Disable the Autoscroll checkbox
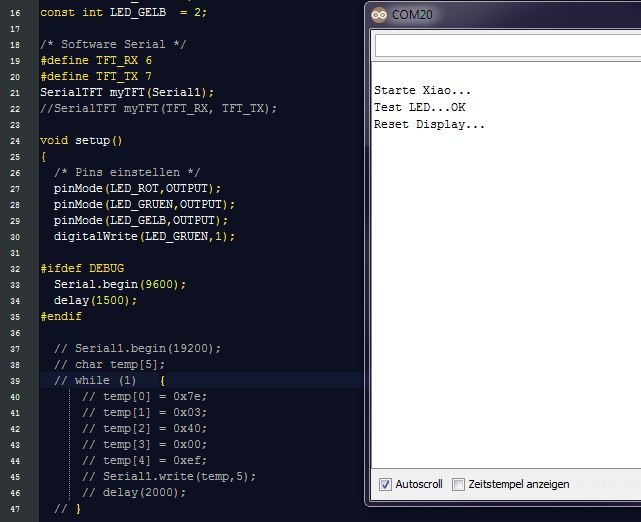This screenshot has width=641, height=522. (385, 484)
